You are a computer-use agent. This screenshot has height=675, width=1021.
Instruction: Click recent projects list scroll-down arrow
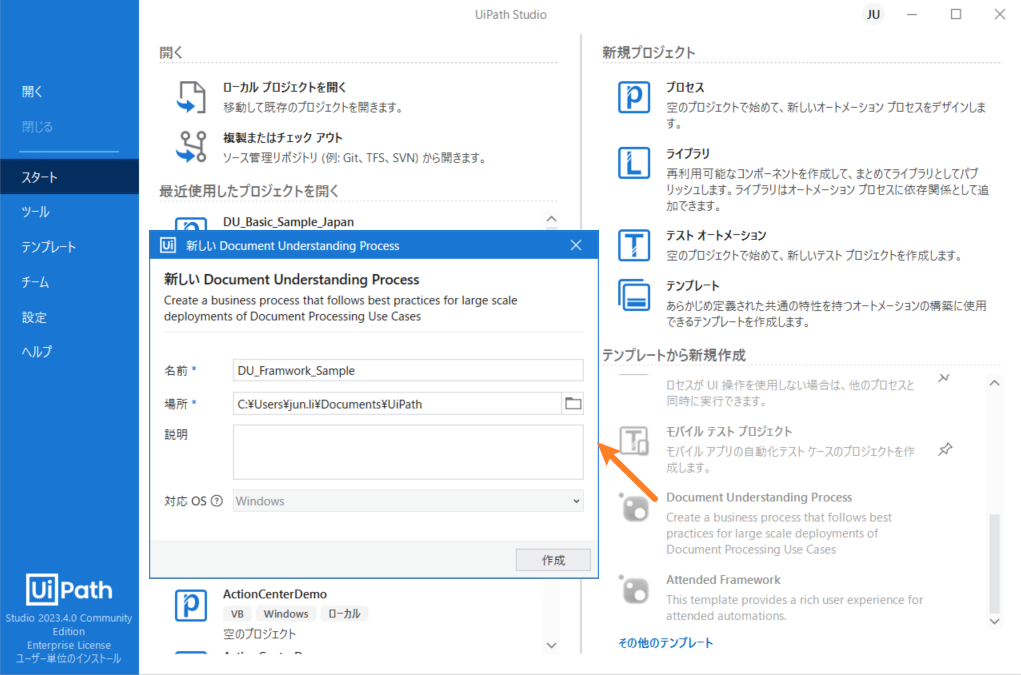552,645
